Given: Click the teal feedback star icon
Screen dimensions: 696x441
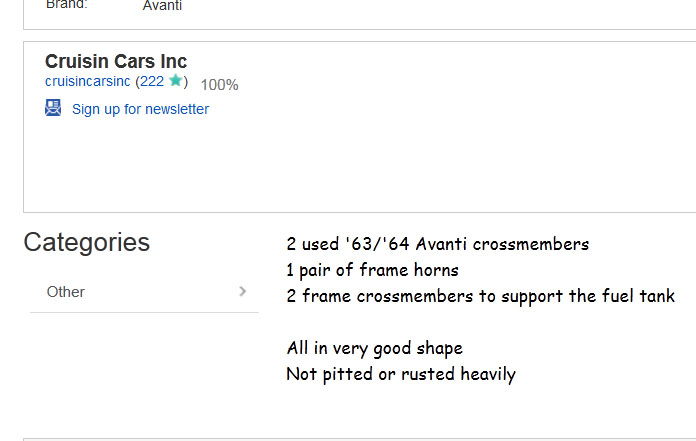Looking at the screenshot, I should coord(176,81).
